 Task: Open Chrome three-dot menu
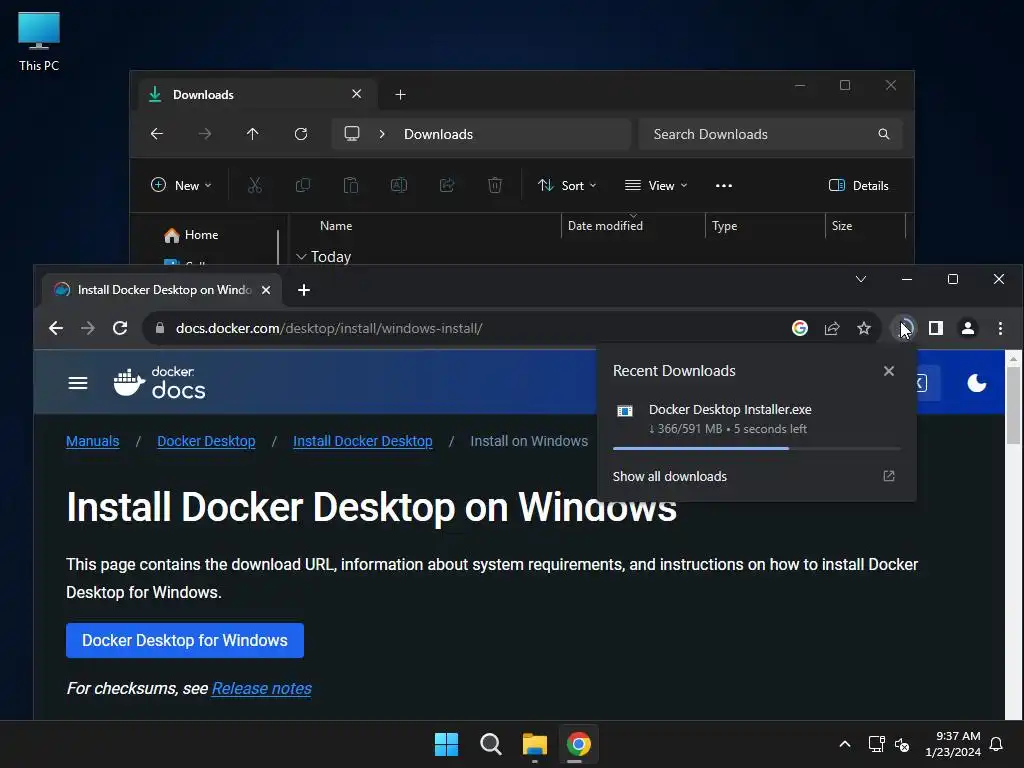(1000, 328)
